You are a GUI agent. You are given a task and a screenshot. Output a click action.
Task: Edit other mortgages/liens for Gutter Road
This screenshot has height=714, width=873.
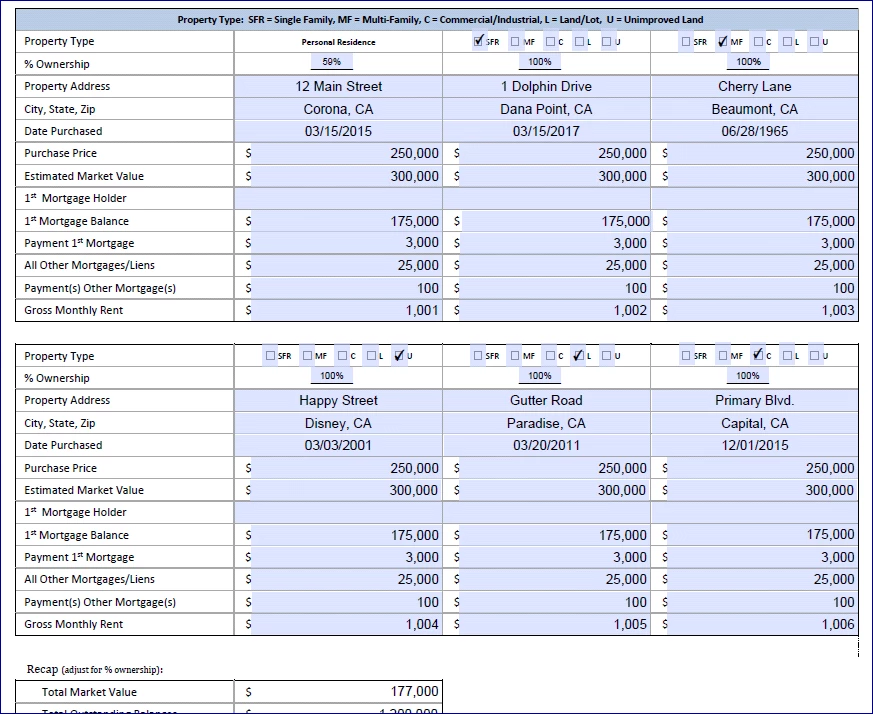(555, 580)
